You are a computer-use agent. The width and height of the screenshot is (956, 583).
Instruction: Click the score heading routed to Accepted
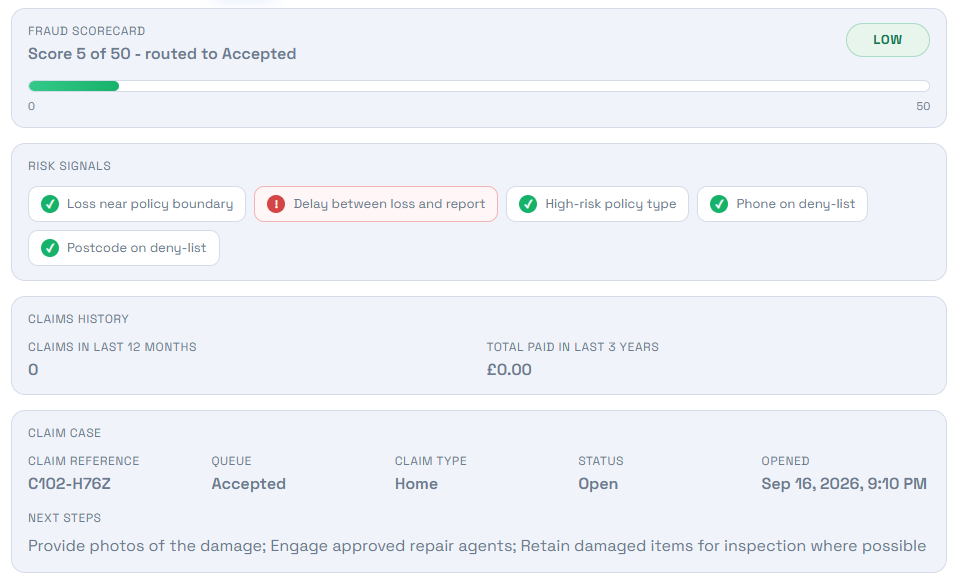click(x=162, y=54)
